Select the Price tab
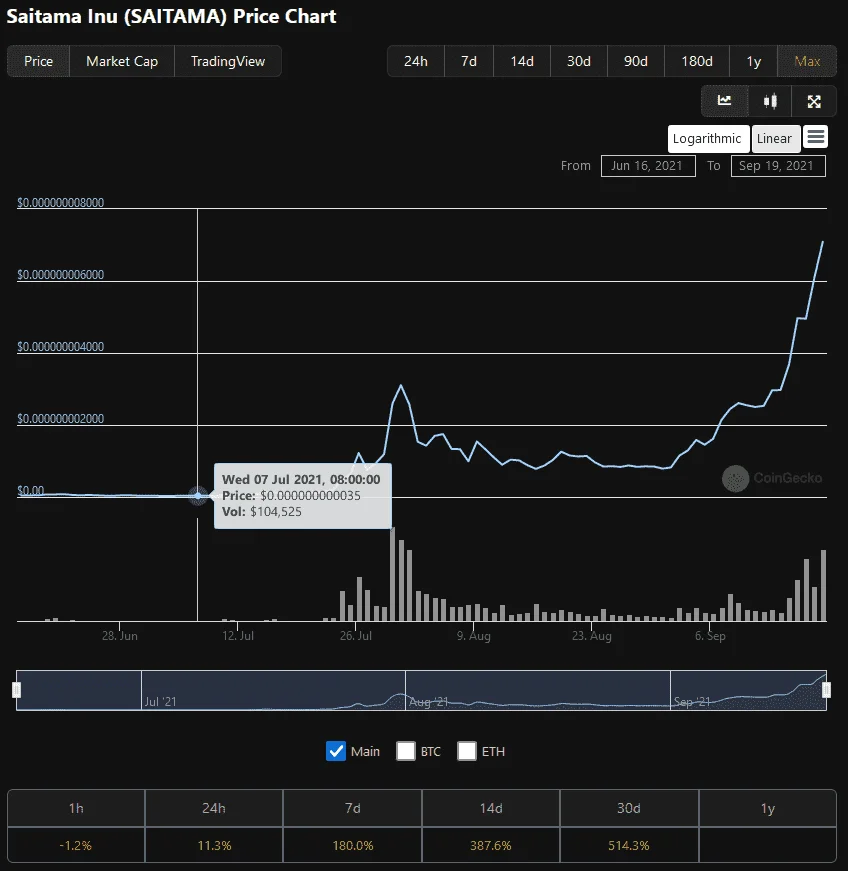This screenshot has width=848, height=871. (x=38, y=61)
